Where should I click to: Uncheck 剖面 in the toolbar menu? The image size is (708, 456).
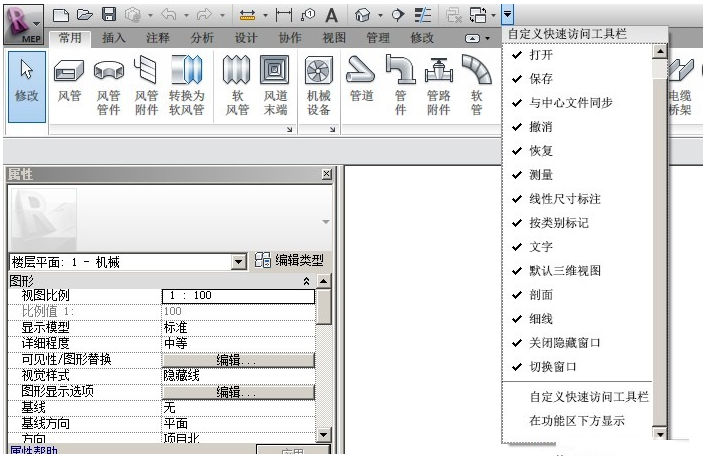pos(578,295)
